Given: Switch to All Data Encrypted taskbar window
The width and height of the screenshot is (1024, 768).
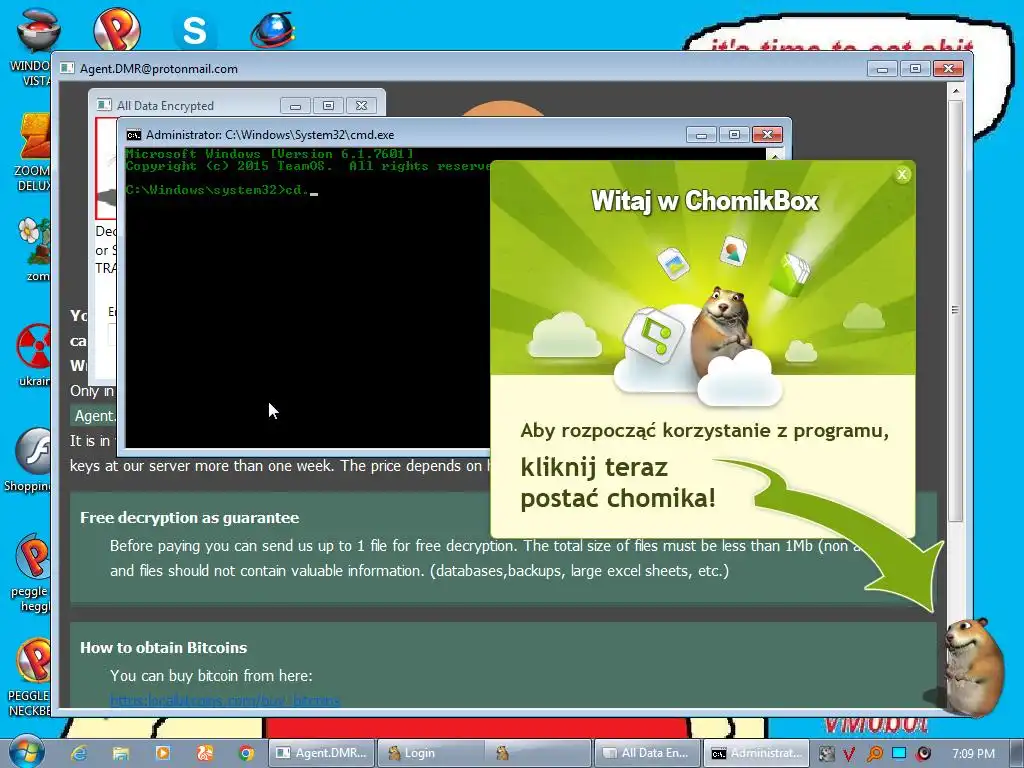Looking at the screenshot, I should coord(647,753).
